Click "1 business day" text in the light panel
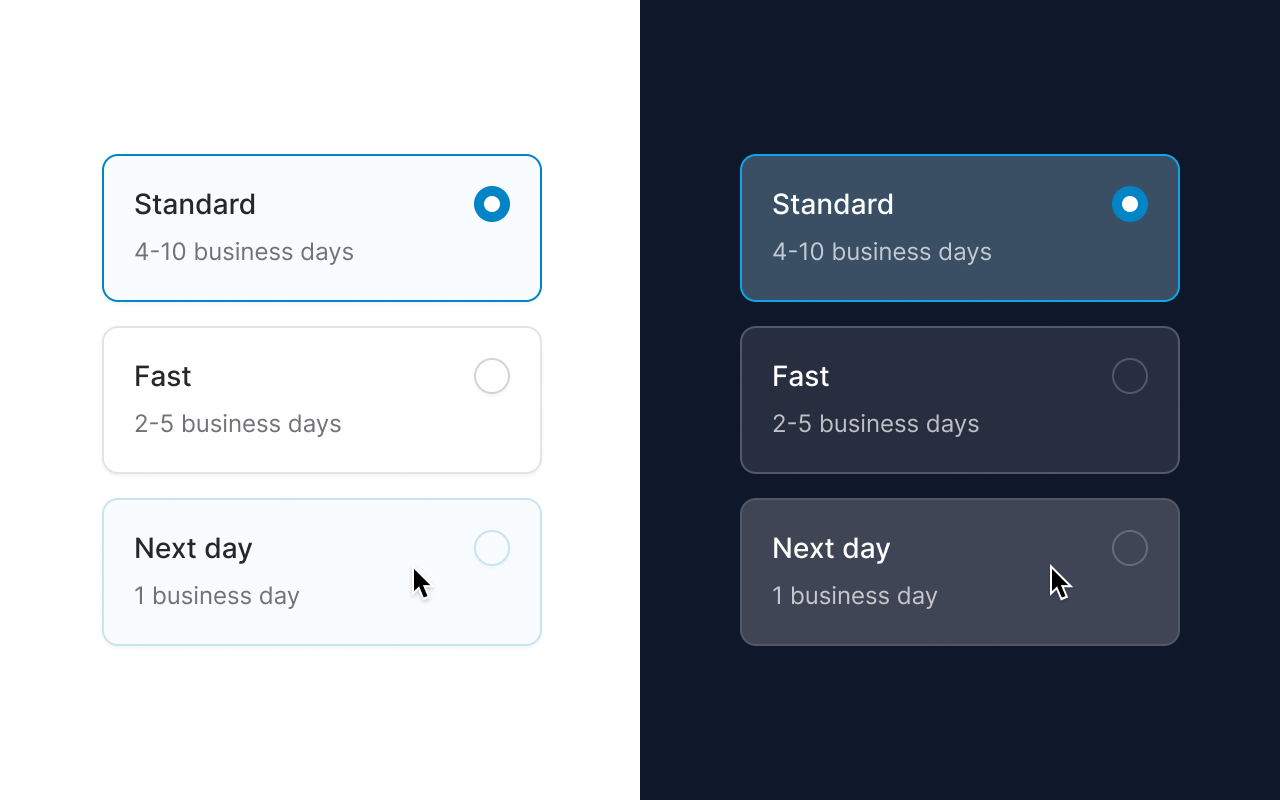The image size is (1280, 800). [x=217, y=596]
